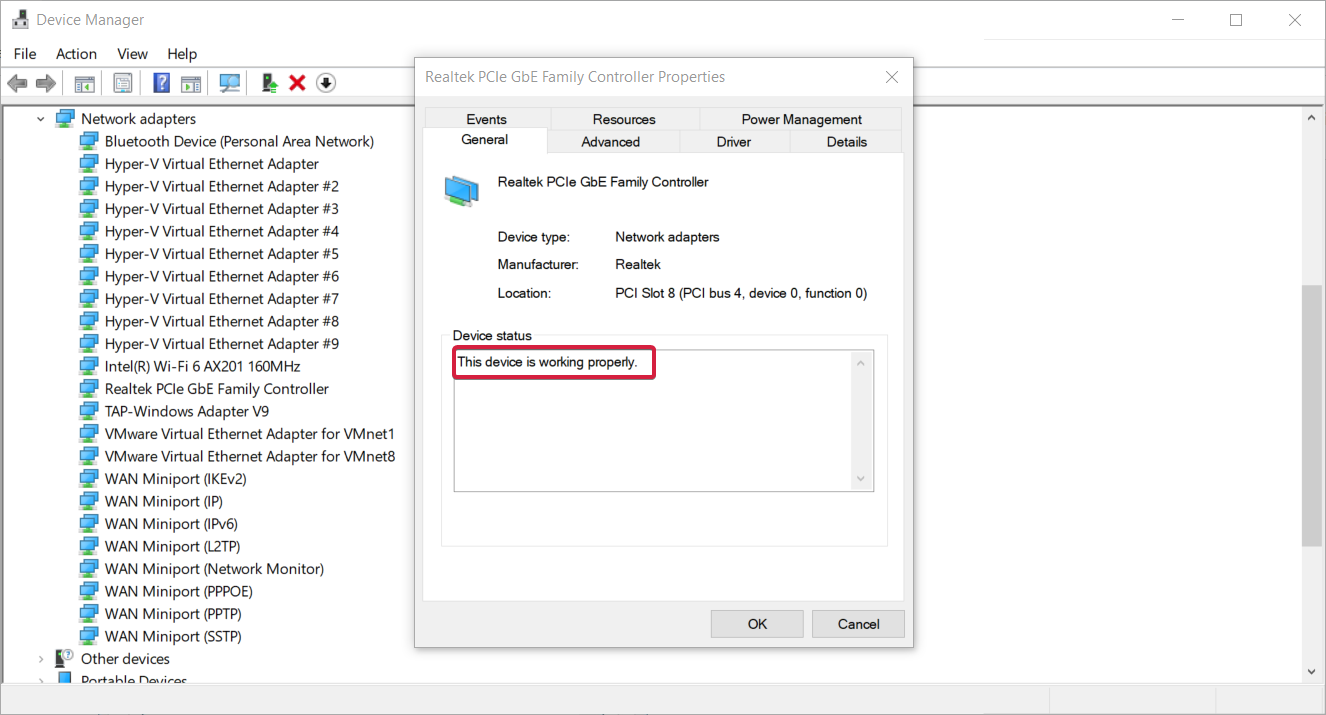1326x715 pixels.
Task: Select Realtek PCIe GbE Family Controller in tree
Action: [217, 389]
